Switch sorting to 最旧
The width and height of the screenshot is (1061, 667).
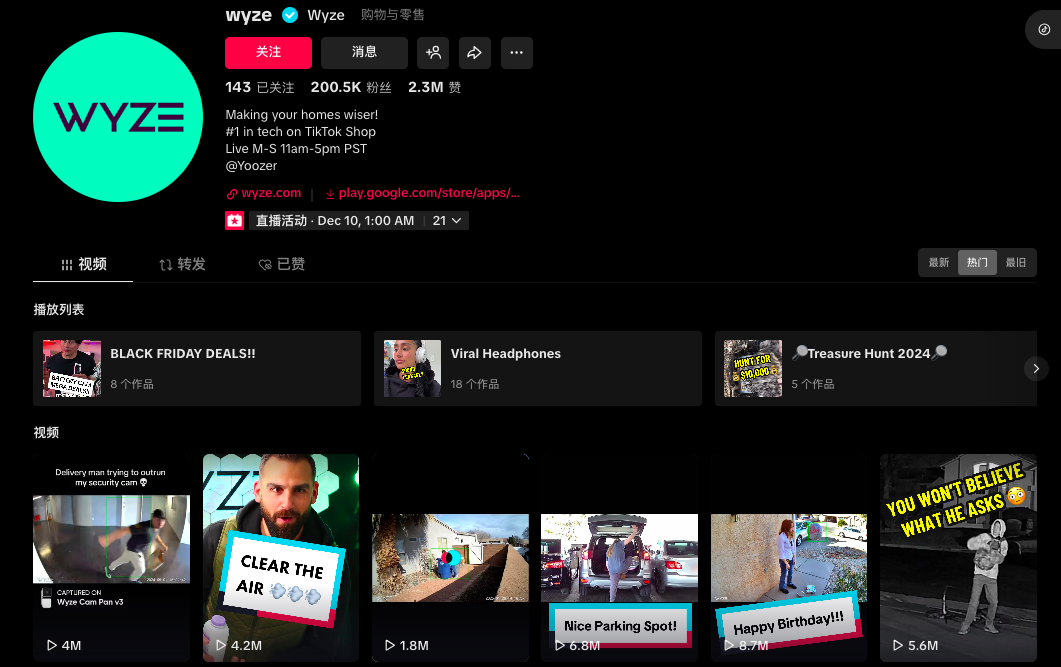click(x=1015, y=262)
